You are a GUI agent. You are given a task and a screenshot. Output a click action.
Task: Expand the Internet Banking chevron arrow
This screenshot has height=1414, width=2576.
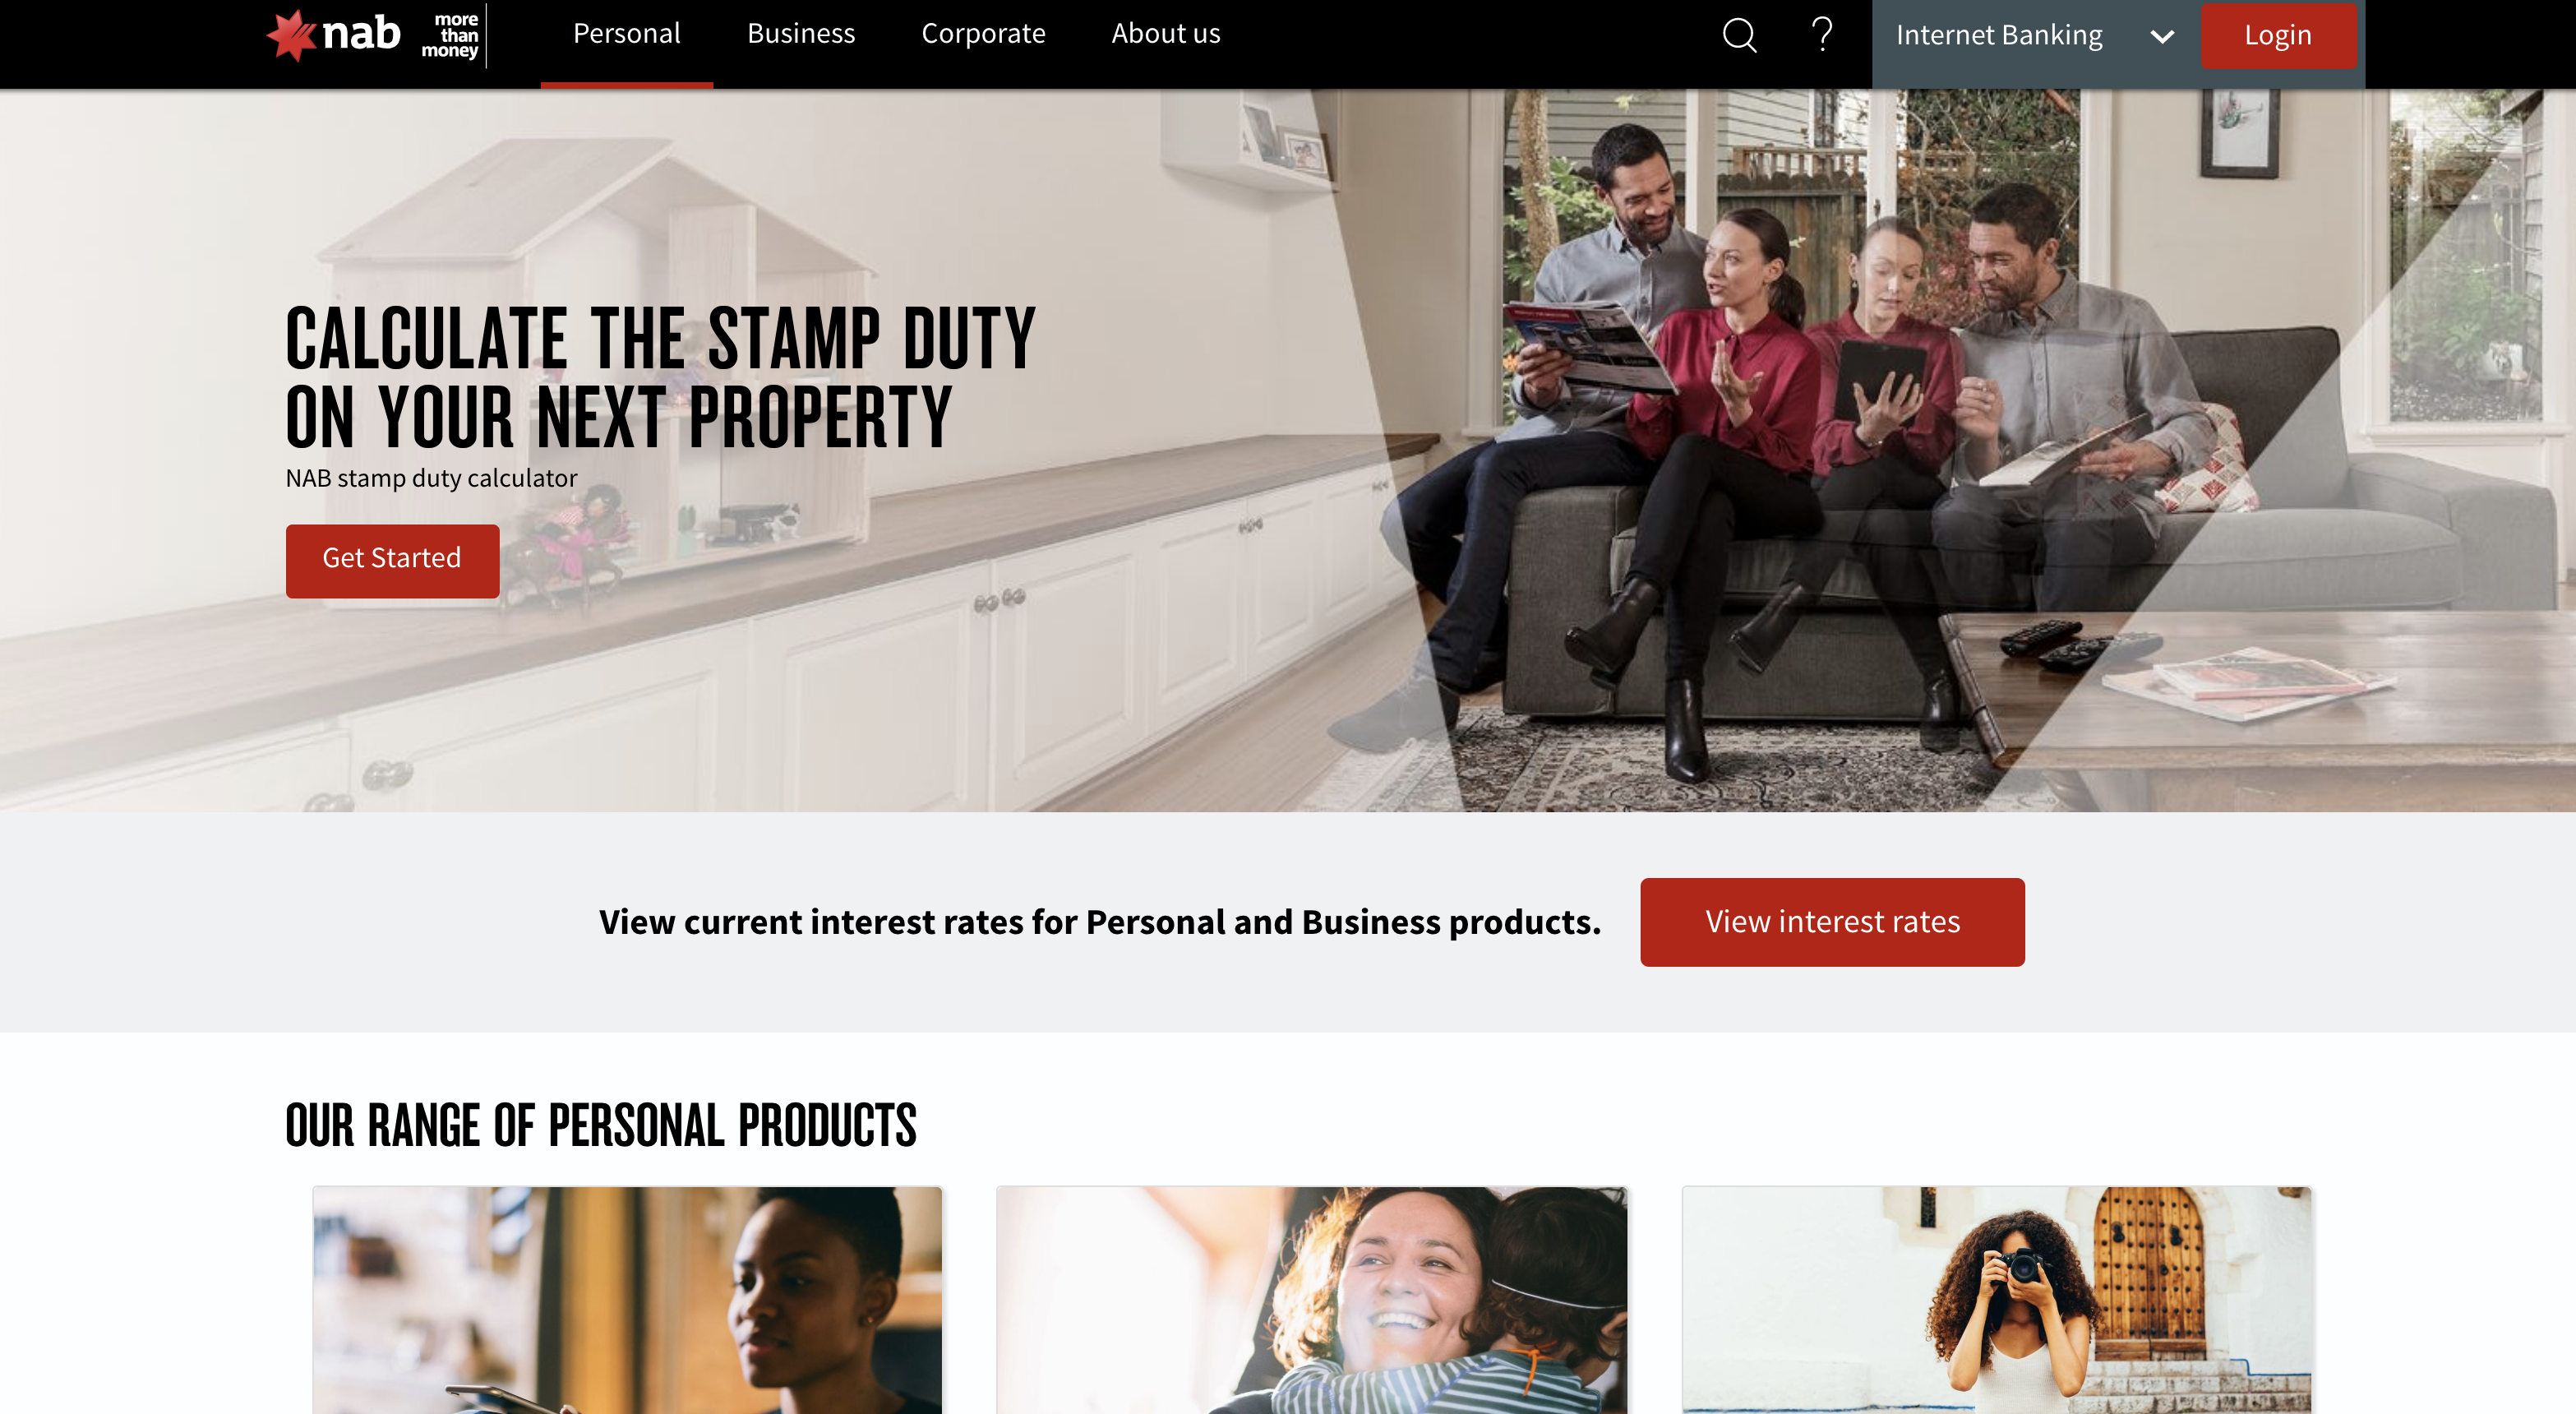[x=2162, y=37]
